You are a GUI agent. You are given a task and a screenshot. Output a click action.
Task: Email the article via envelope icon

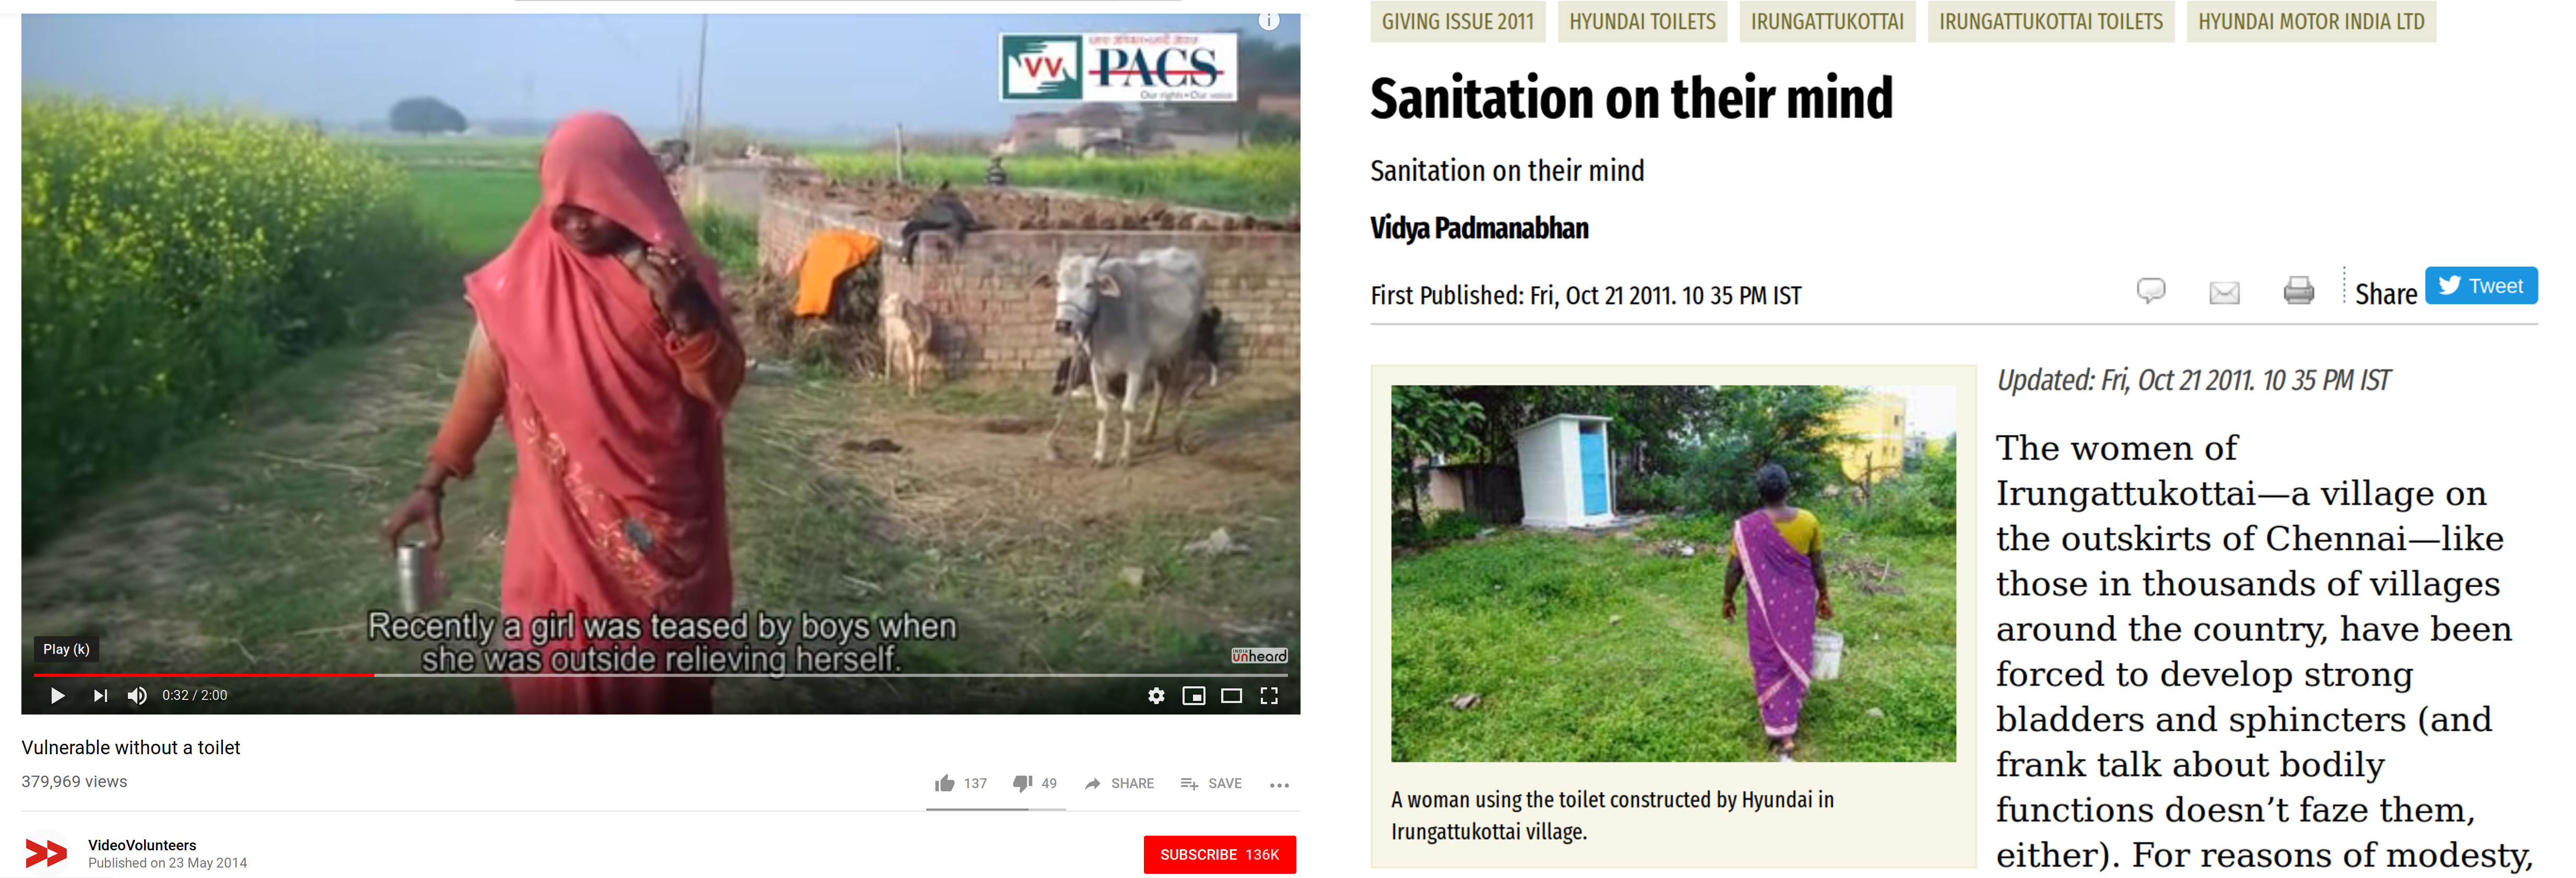click(x=2224, y=292)
